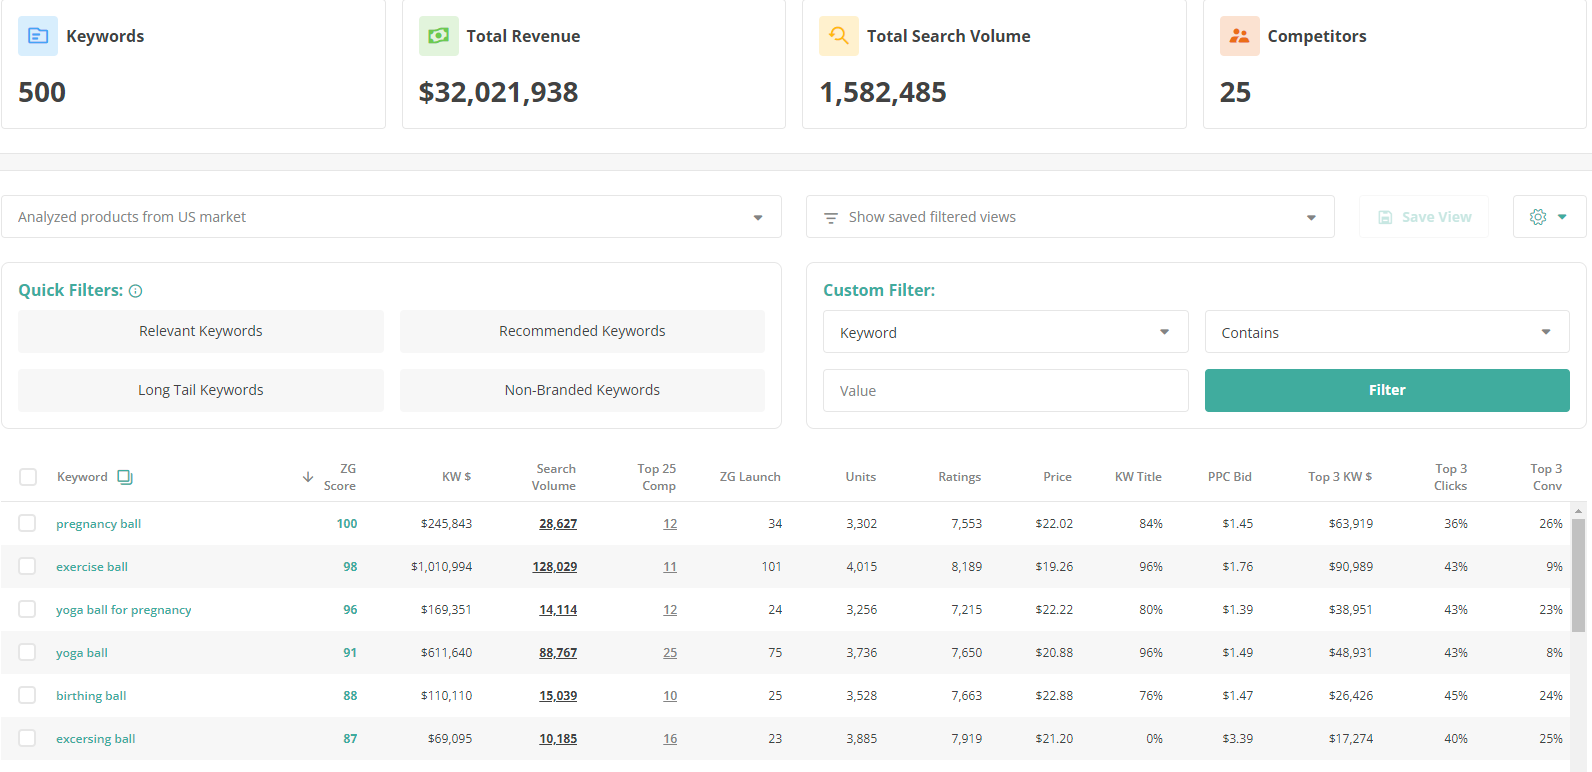This screenshot has height=772, width=1592.
Task: Click the table vertical scrollbar thumb
Action: tap(1578, 575)
